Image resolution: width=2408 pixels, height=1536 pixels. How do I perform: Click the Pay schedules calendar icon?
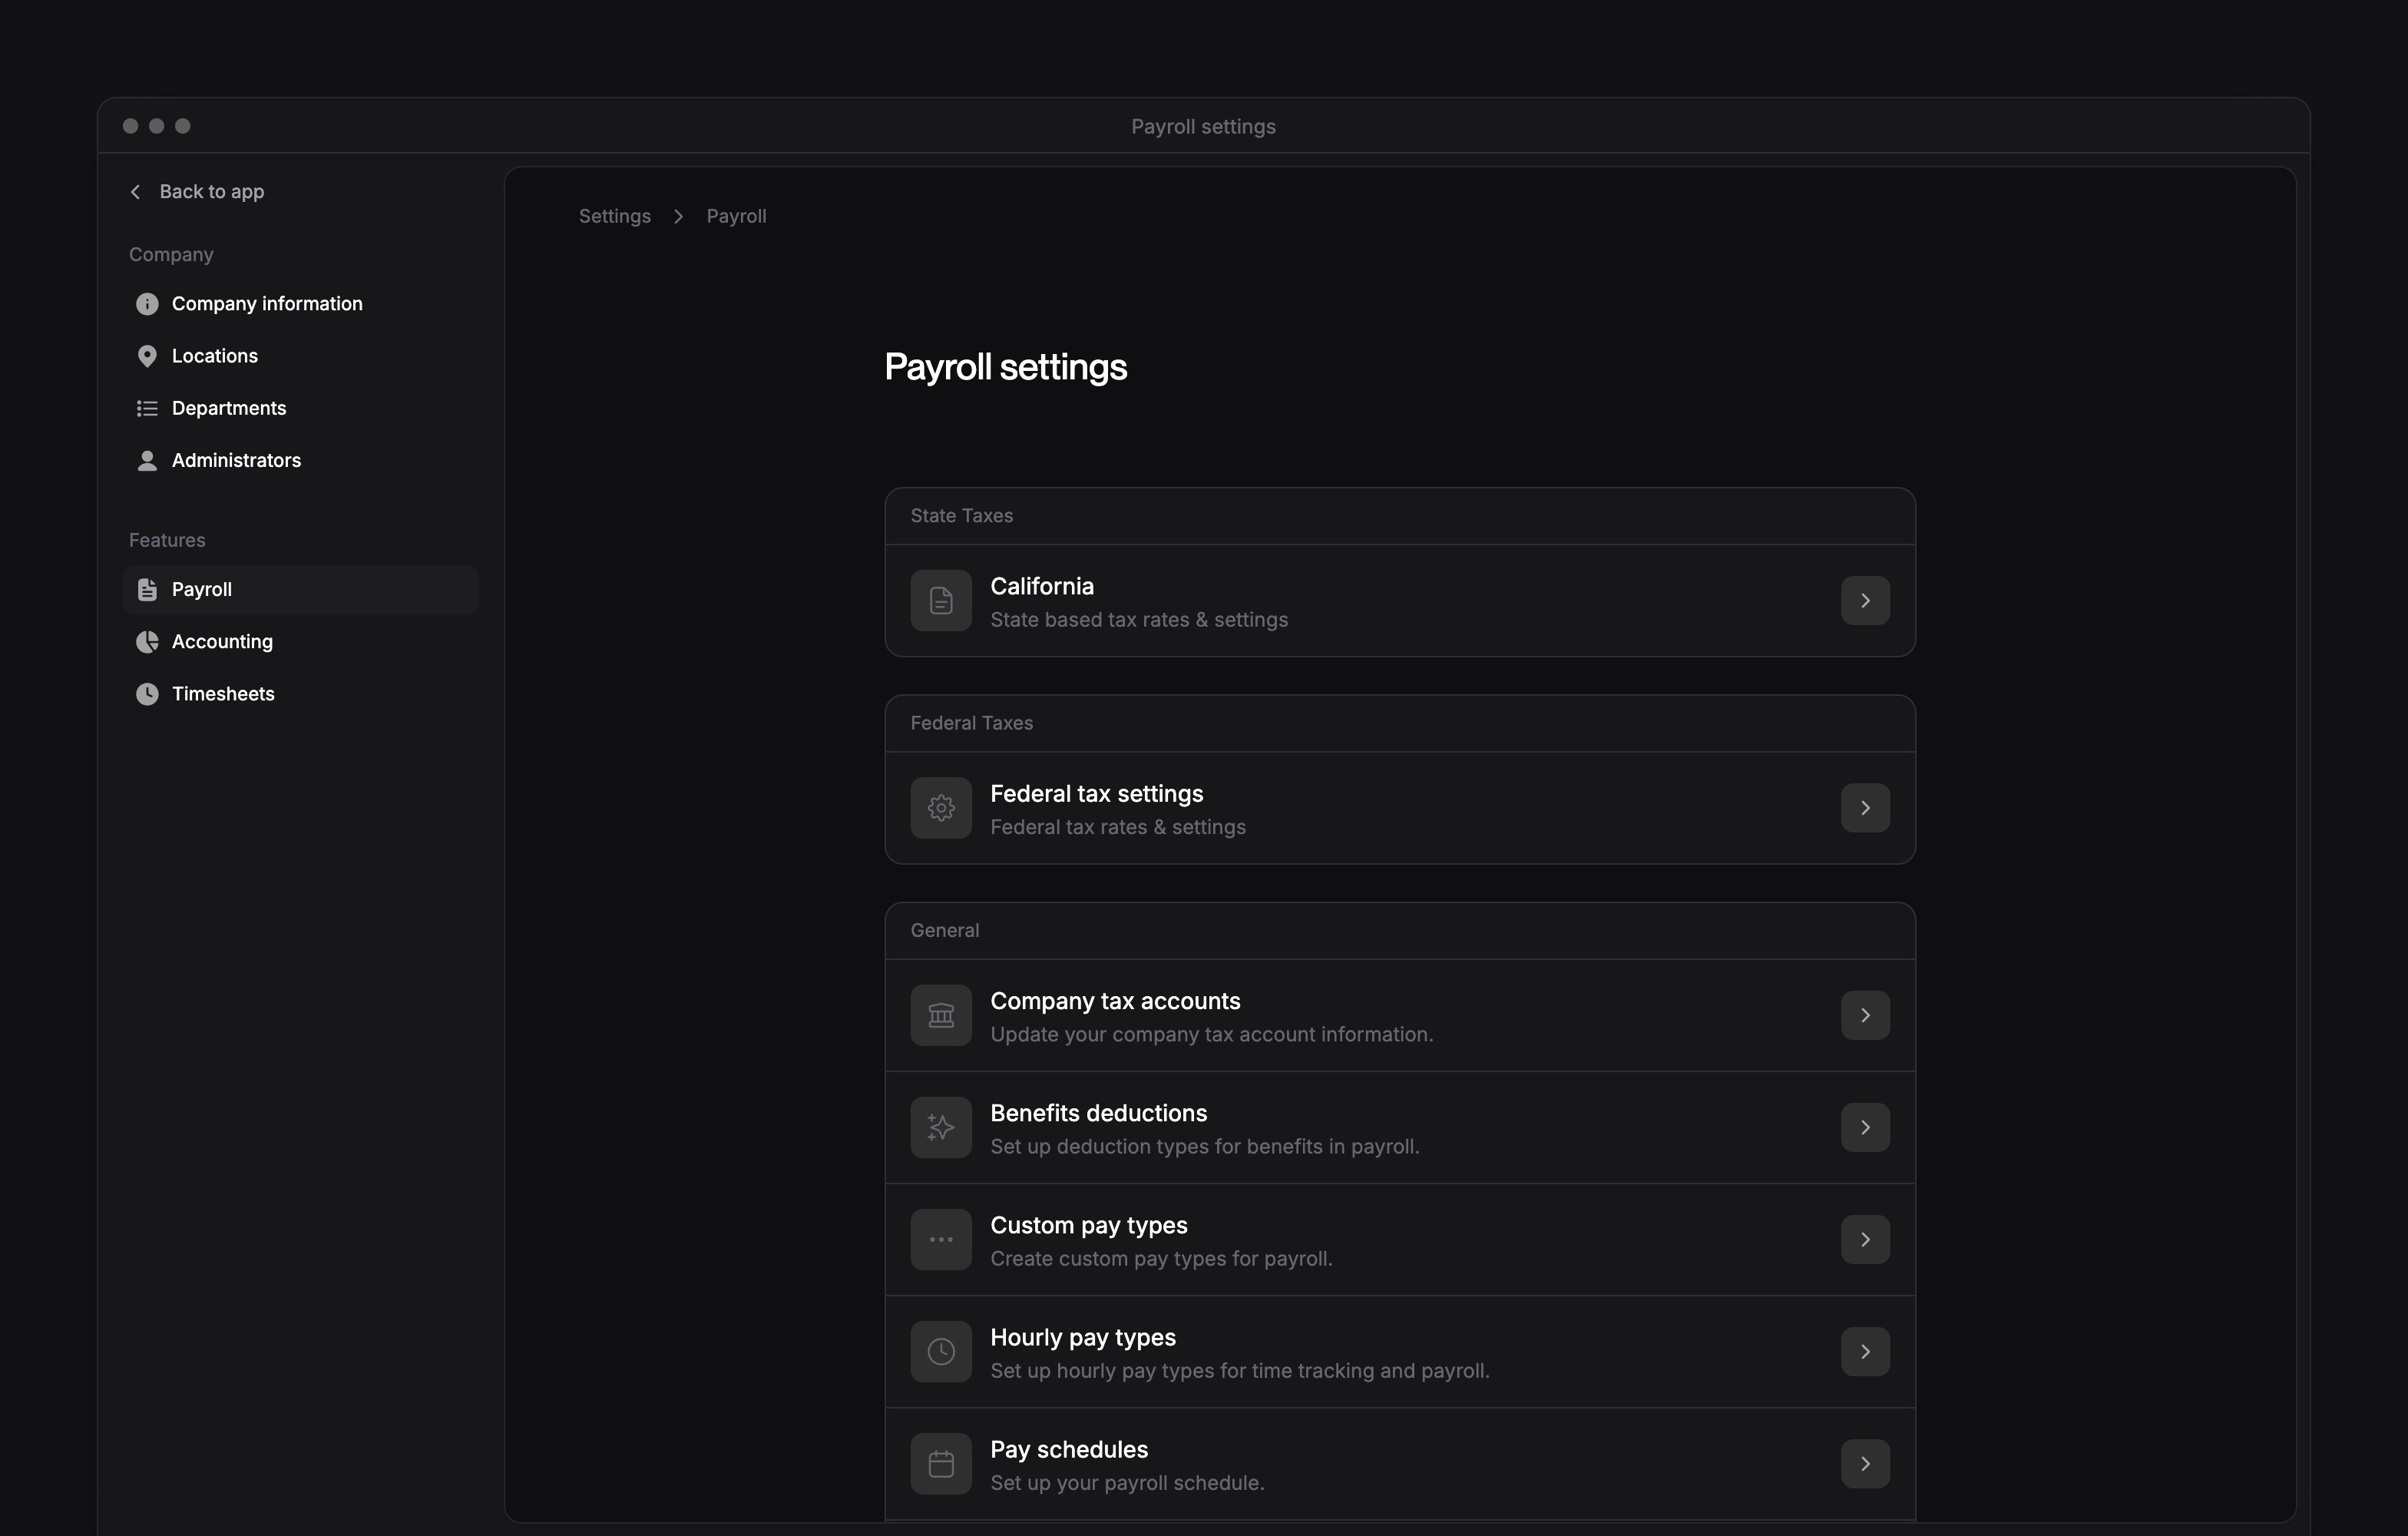coord(941,1464)
